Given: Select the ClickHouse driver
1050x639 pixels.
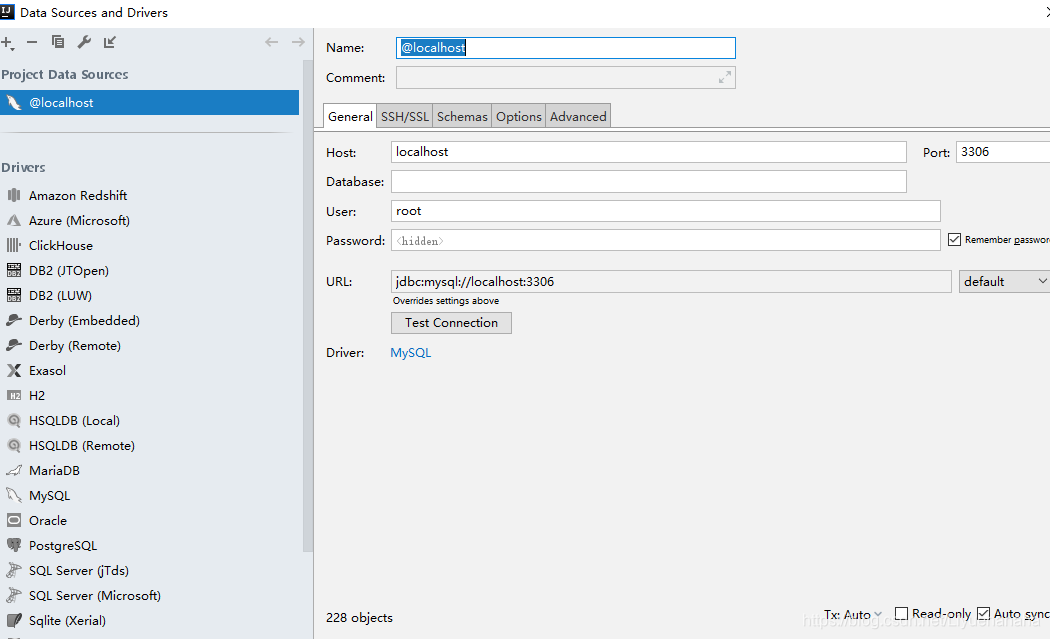Looking at the screenshot, I should (x=60, y=245).
